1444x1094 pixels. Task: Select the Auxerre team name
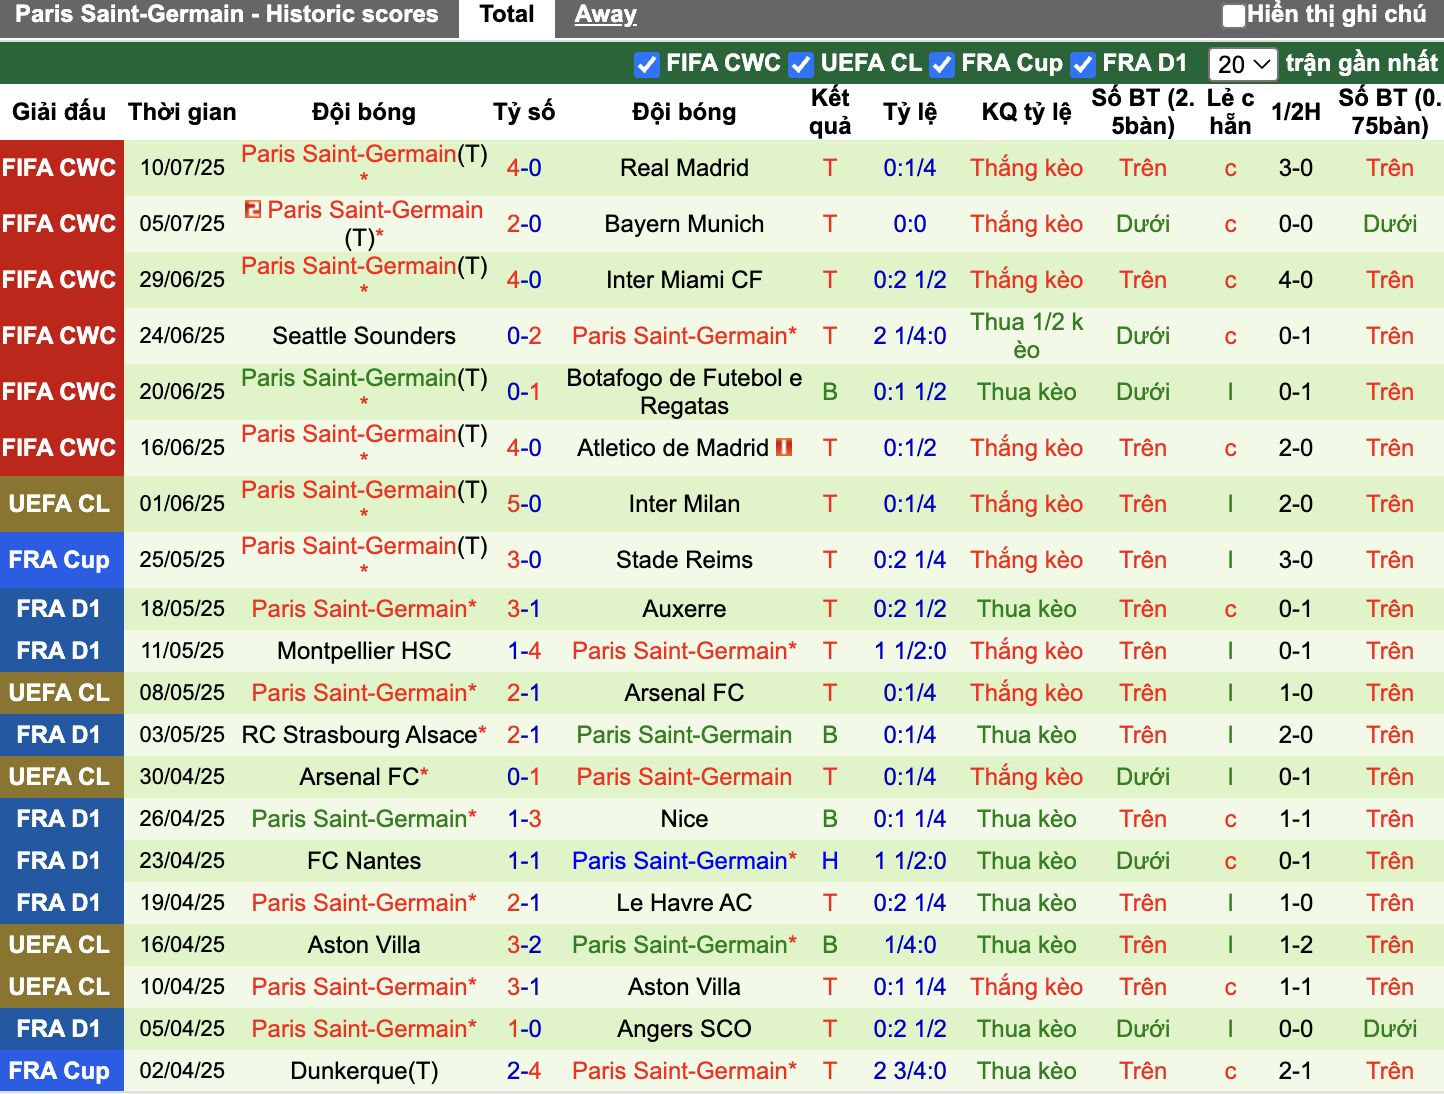[x=684, y=608]
